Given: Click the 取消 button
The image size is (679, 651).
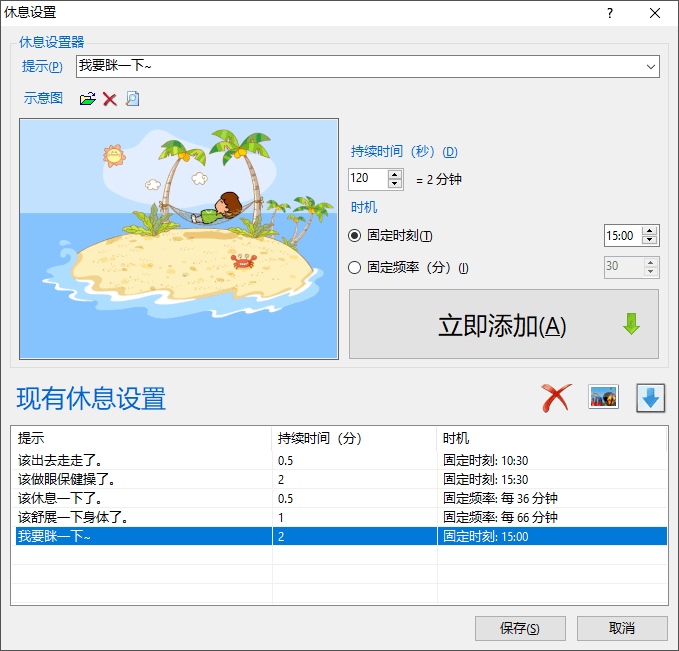Looking at the screenshot, I should tap(622, 628).
